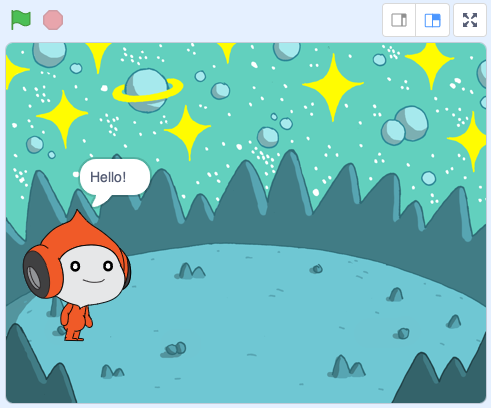The image size is (491, 408).
Task: Enter full screen stage mode
Action: coord(470,20)
